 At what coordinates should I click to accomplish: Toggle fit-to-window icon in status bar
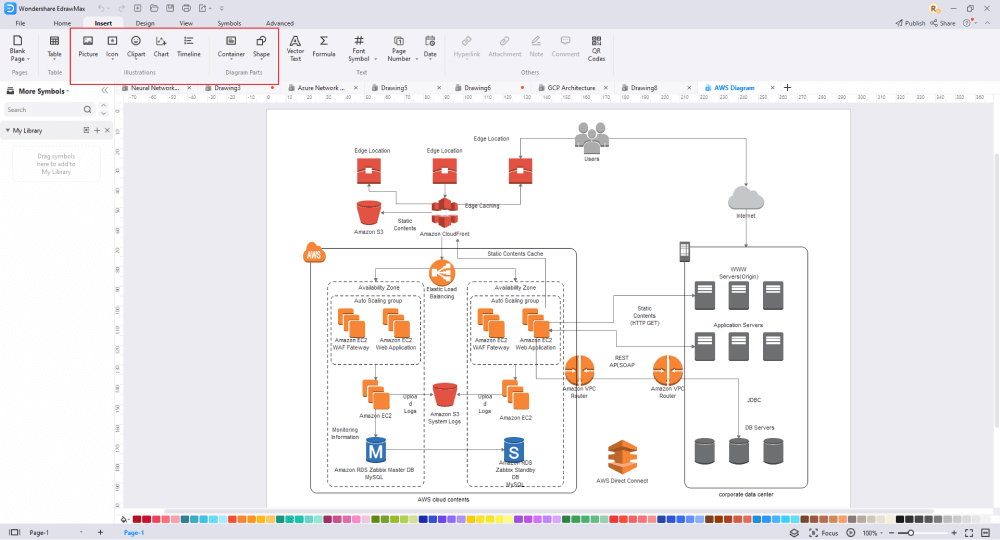coord(969,533)
